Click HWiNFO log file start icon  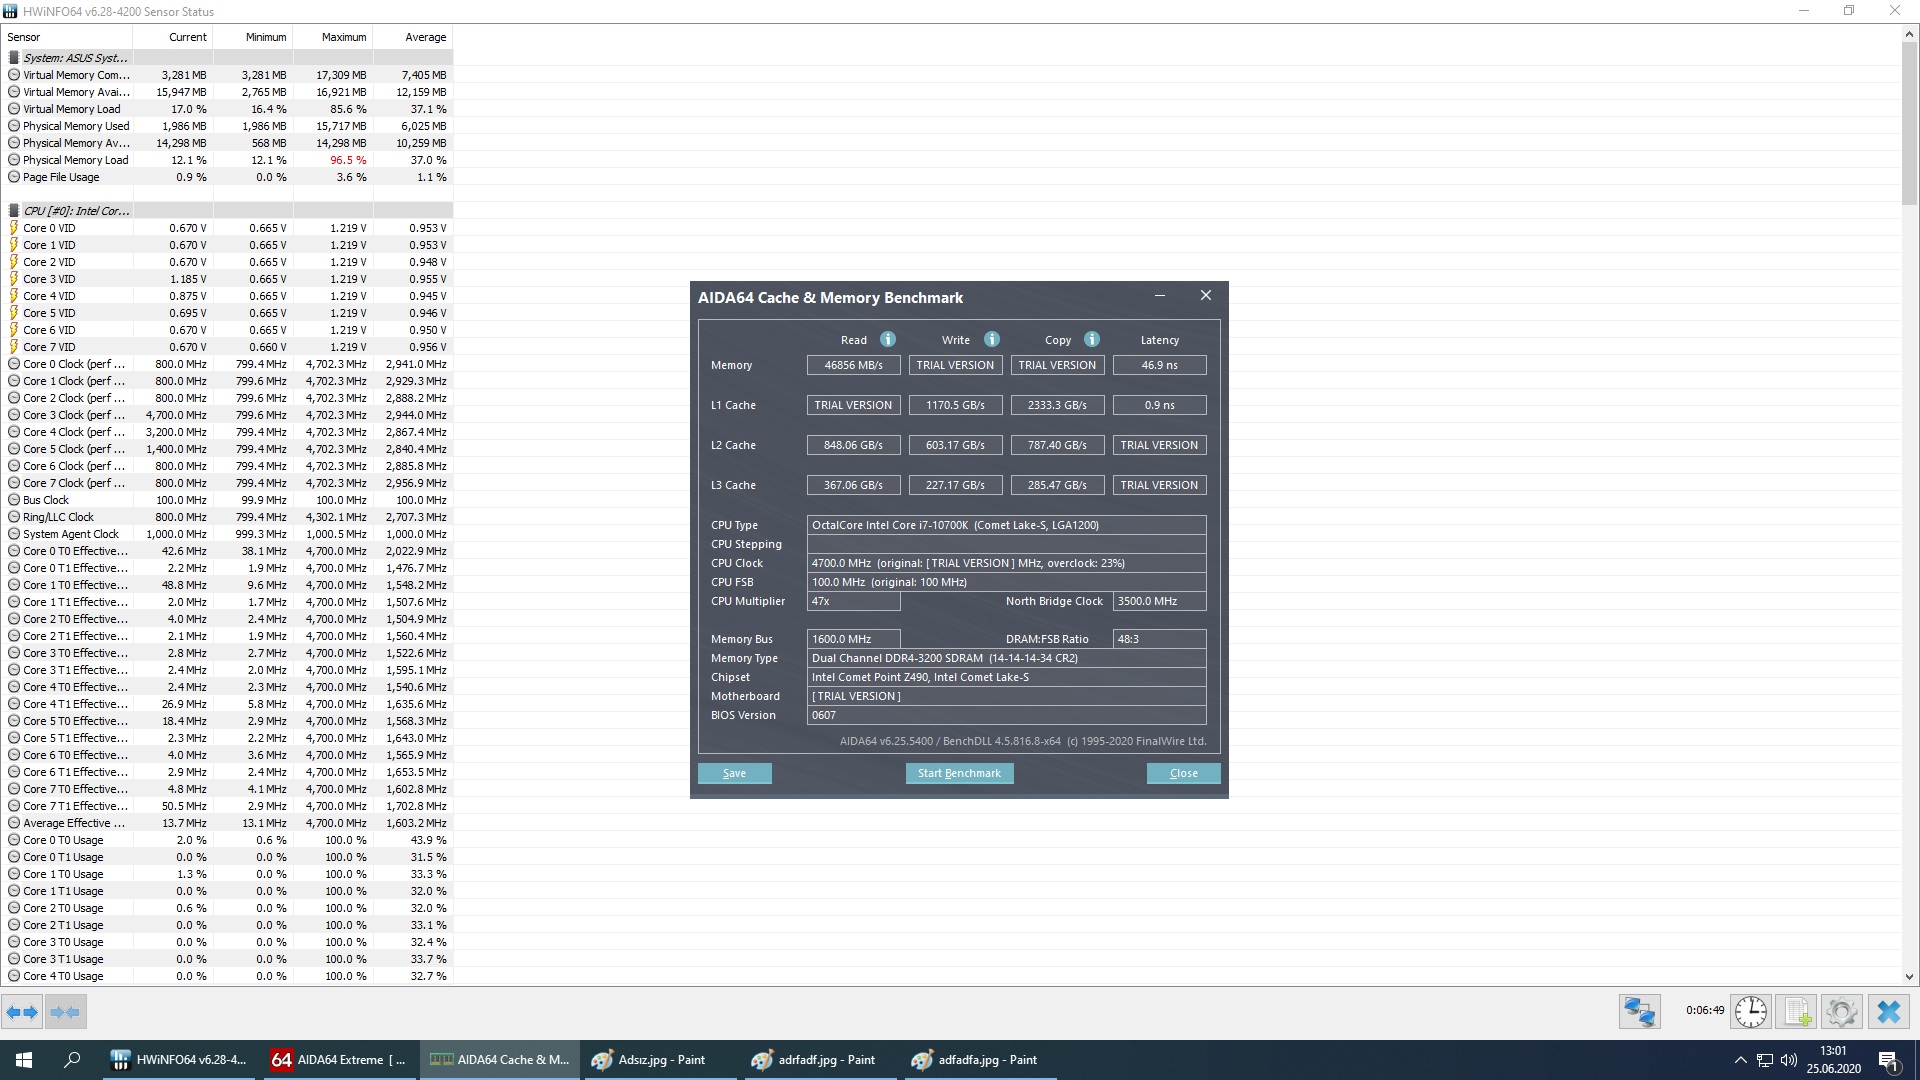[x=1796, y=1012]
